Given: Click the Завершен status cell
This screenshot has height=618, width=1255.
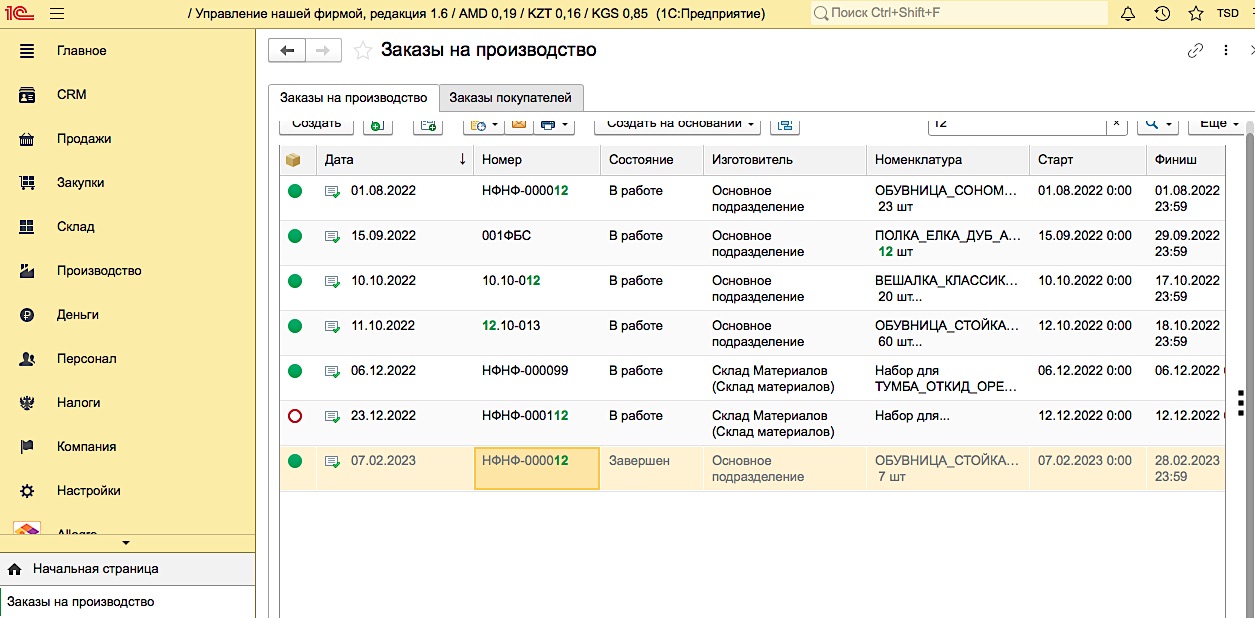Looking at the screenshot, I should (652, 469).
